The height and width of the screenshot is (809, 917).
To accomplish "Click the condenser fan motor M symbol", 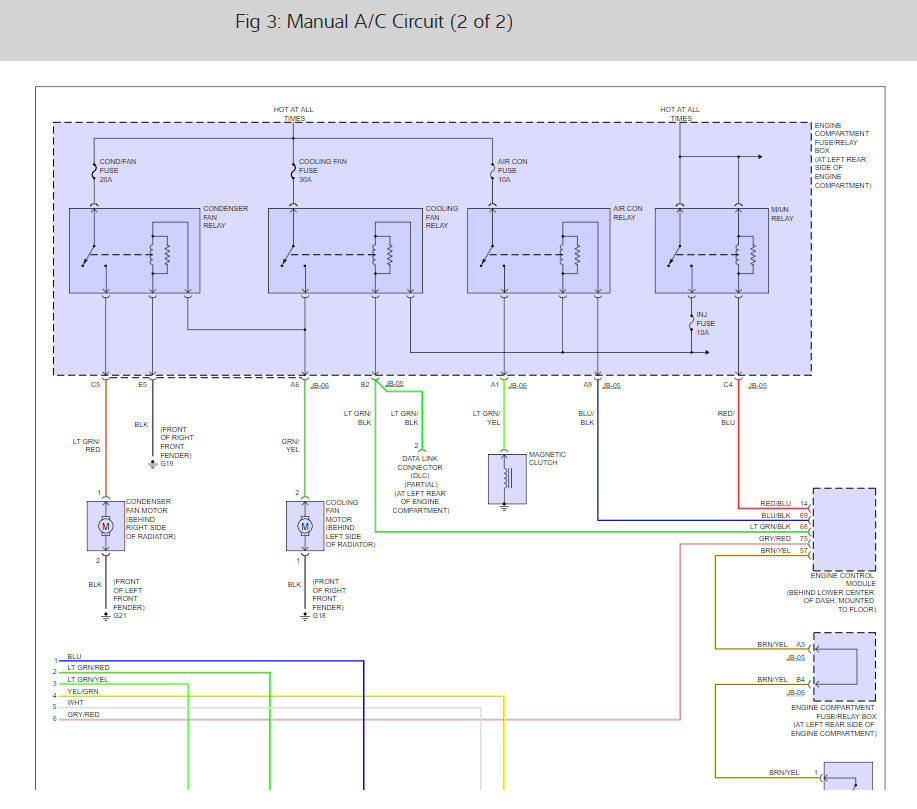I will pos(106,526).
